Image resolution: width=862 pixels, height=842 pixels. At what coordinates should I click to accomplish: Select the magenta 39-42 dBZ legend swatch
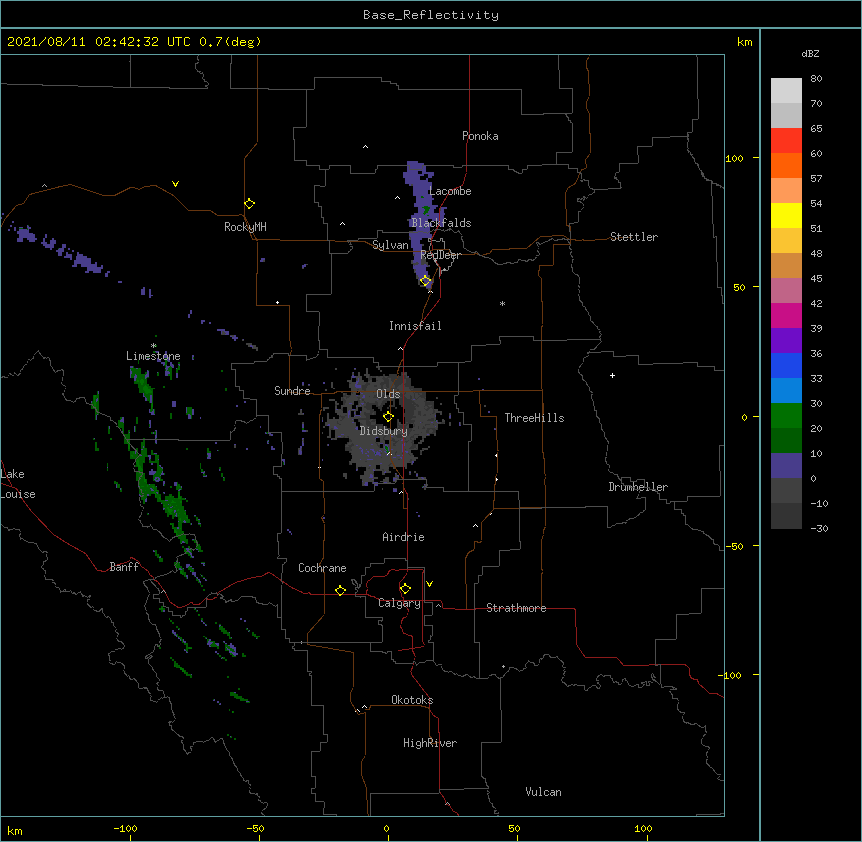click(x=786, y=315)
